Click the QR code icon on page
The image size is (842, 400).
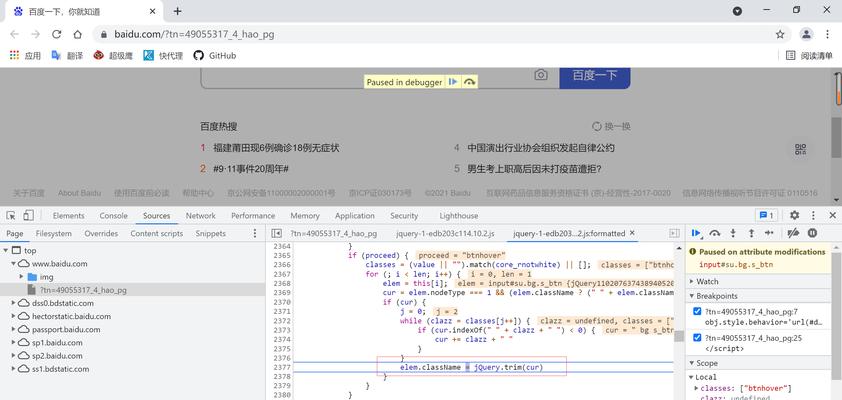(x=801, y=150)
